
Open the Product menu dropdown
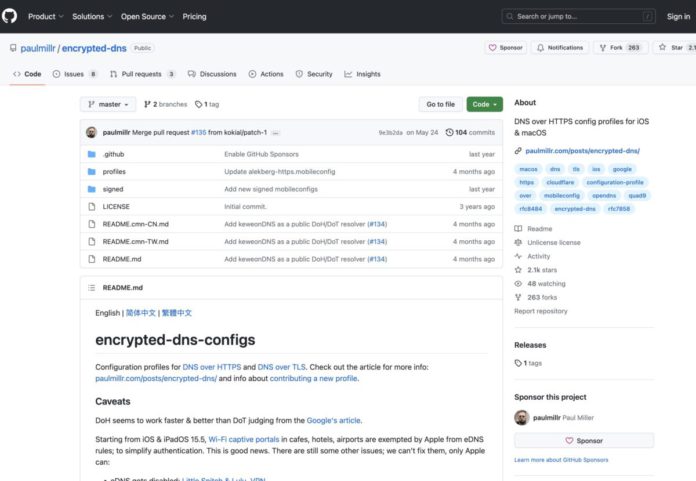point(45,16)
